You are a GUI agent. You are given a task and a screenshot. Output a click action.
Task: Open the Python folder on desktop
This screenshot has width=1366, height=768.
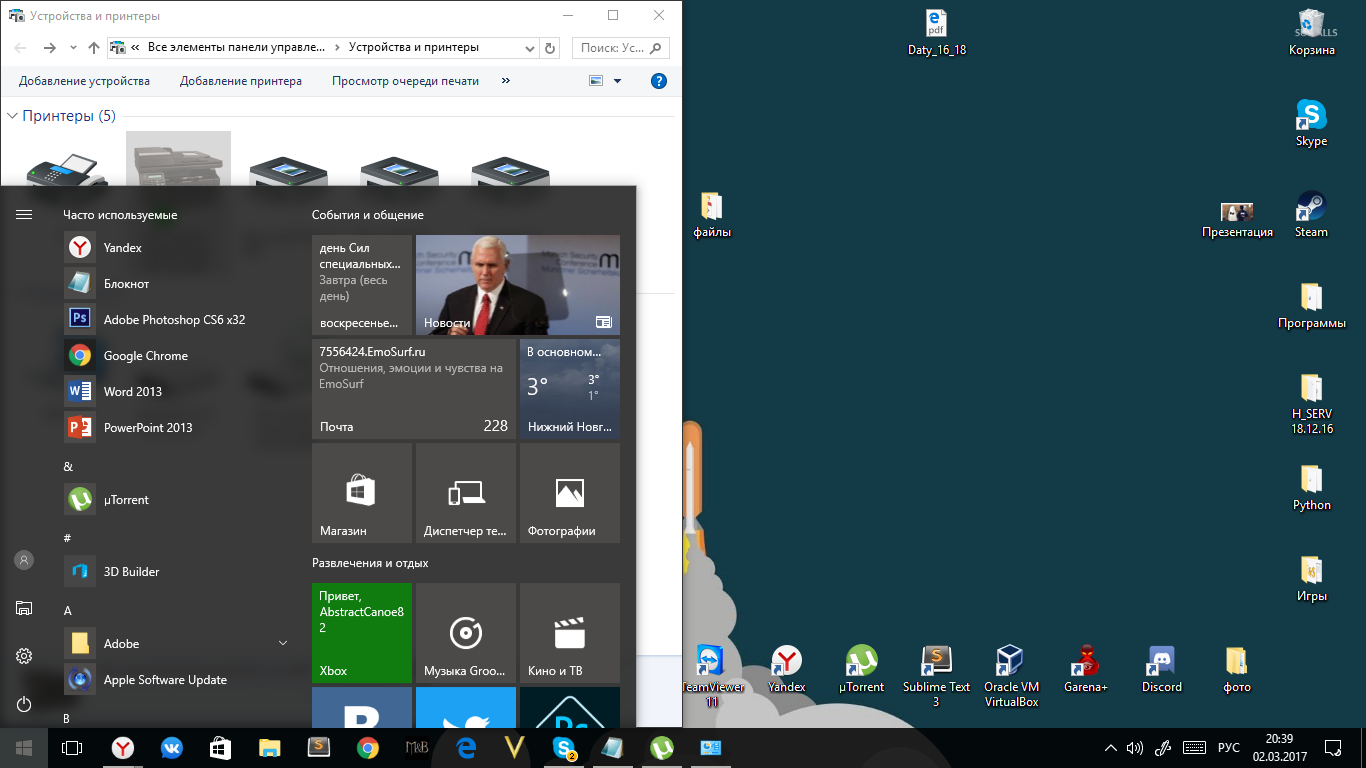1312,488
